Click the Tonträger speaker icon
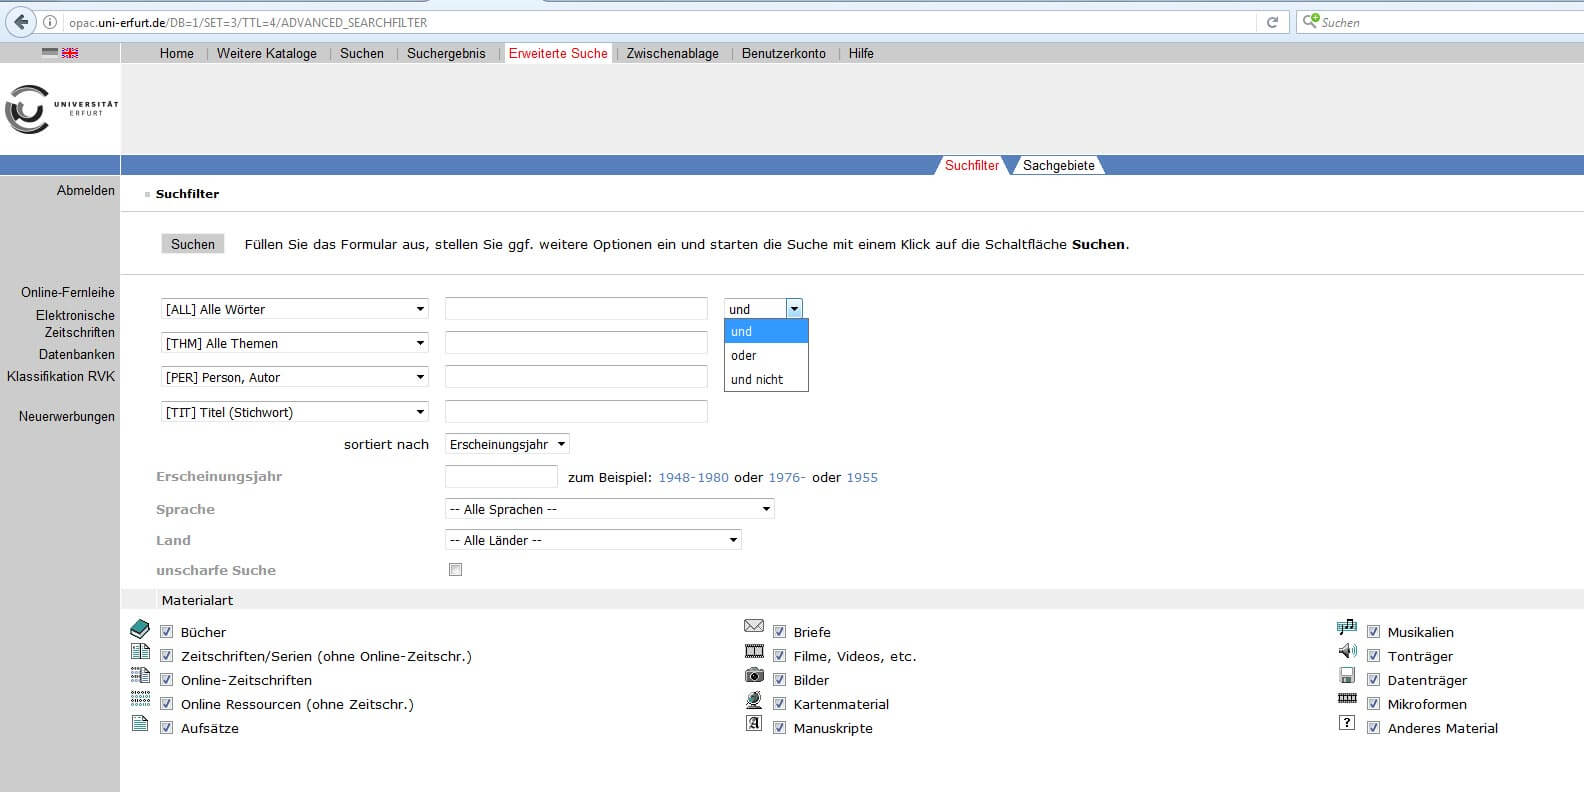 1347,651
